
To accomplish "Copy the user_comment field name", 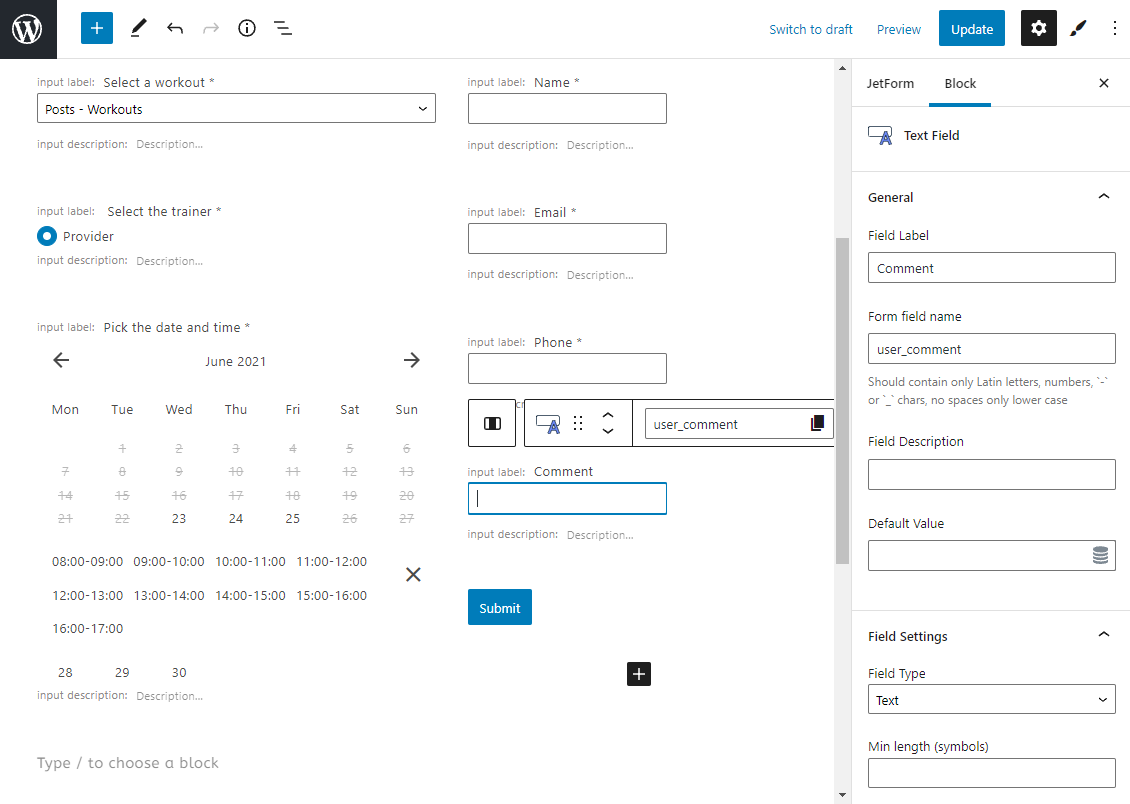I will click(817, 424).
